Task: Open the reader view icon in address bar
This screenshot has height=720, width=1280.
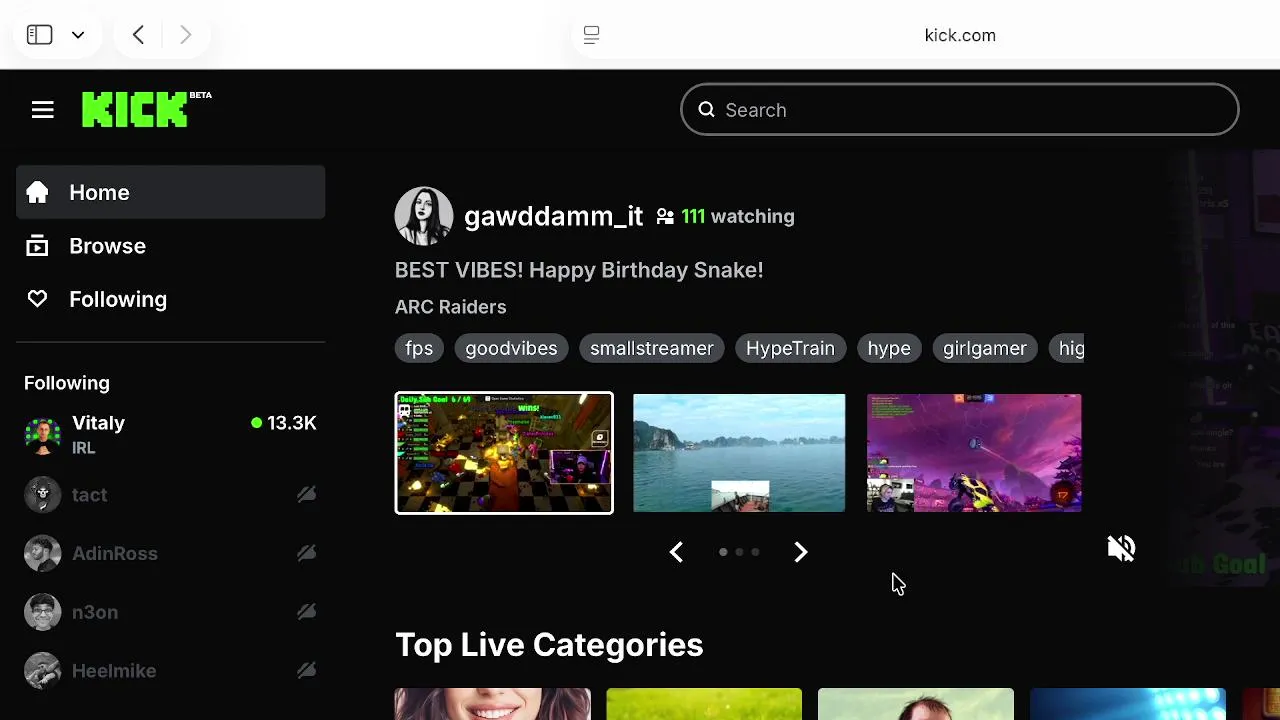Action: click(x=591, y=35)
